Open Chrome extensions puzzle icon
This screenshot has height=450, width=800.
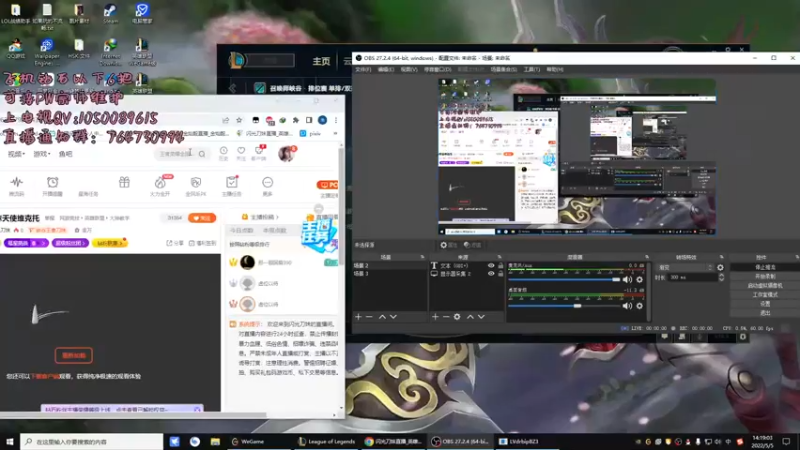click(x=295, y=120)
